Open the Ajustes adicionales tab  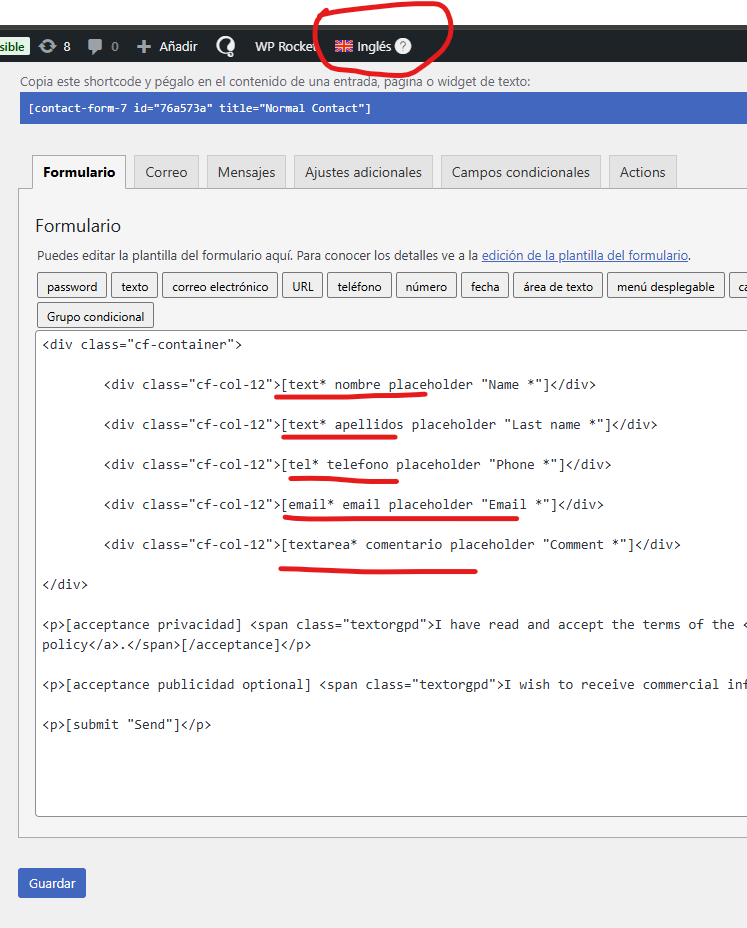click(x=363, y=172)
